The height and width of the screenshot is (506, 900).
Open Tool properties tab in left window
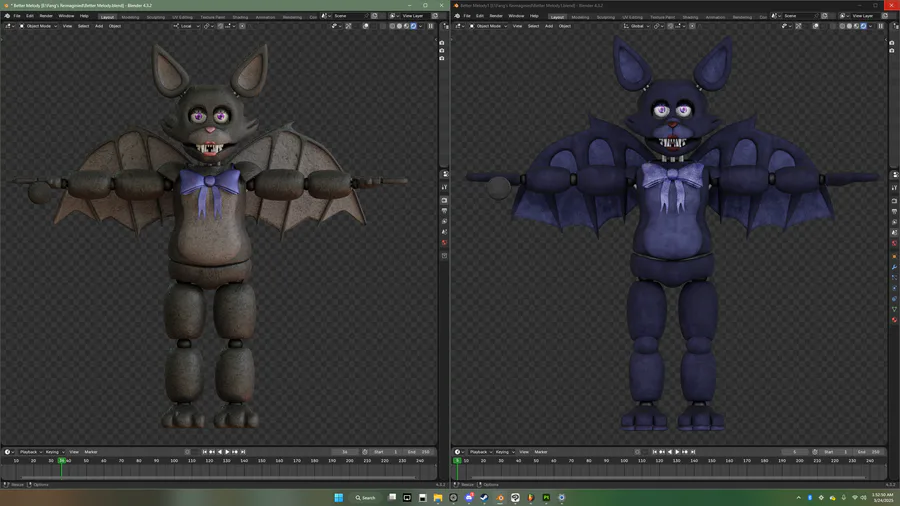(x=444, y=187)
